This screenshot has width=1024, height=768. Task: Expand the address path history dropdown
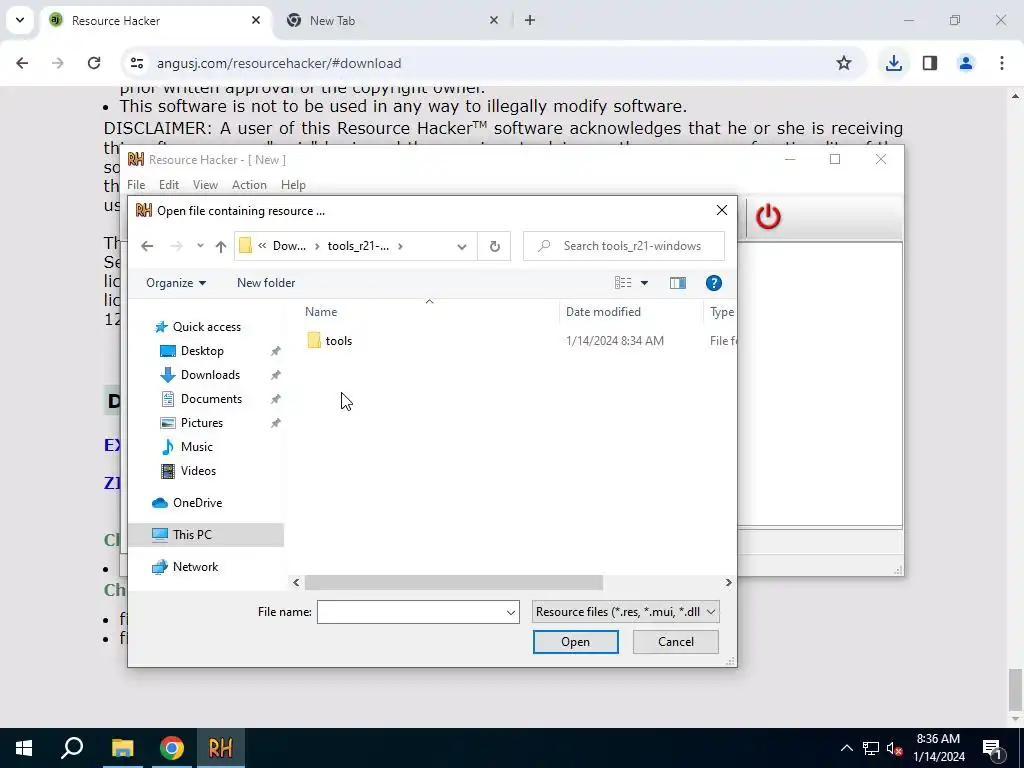click(x=462, y=246)
